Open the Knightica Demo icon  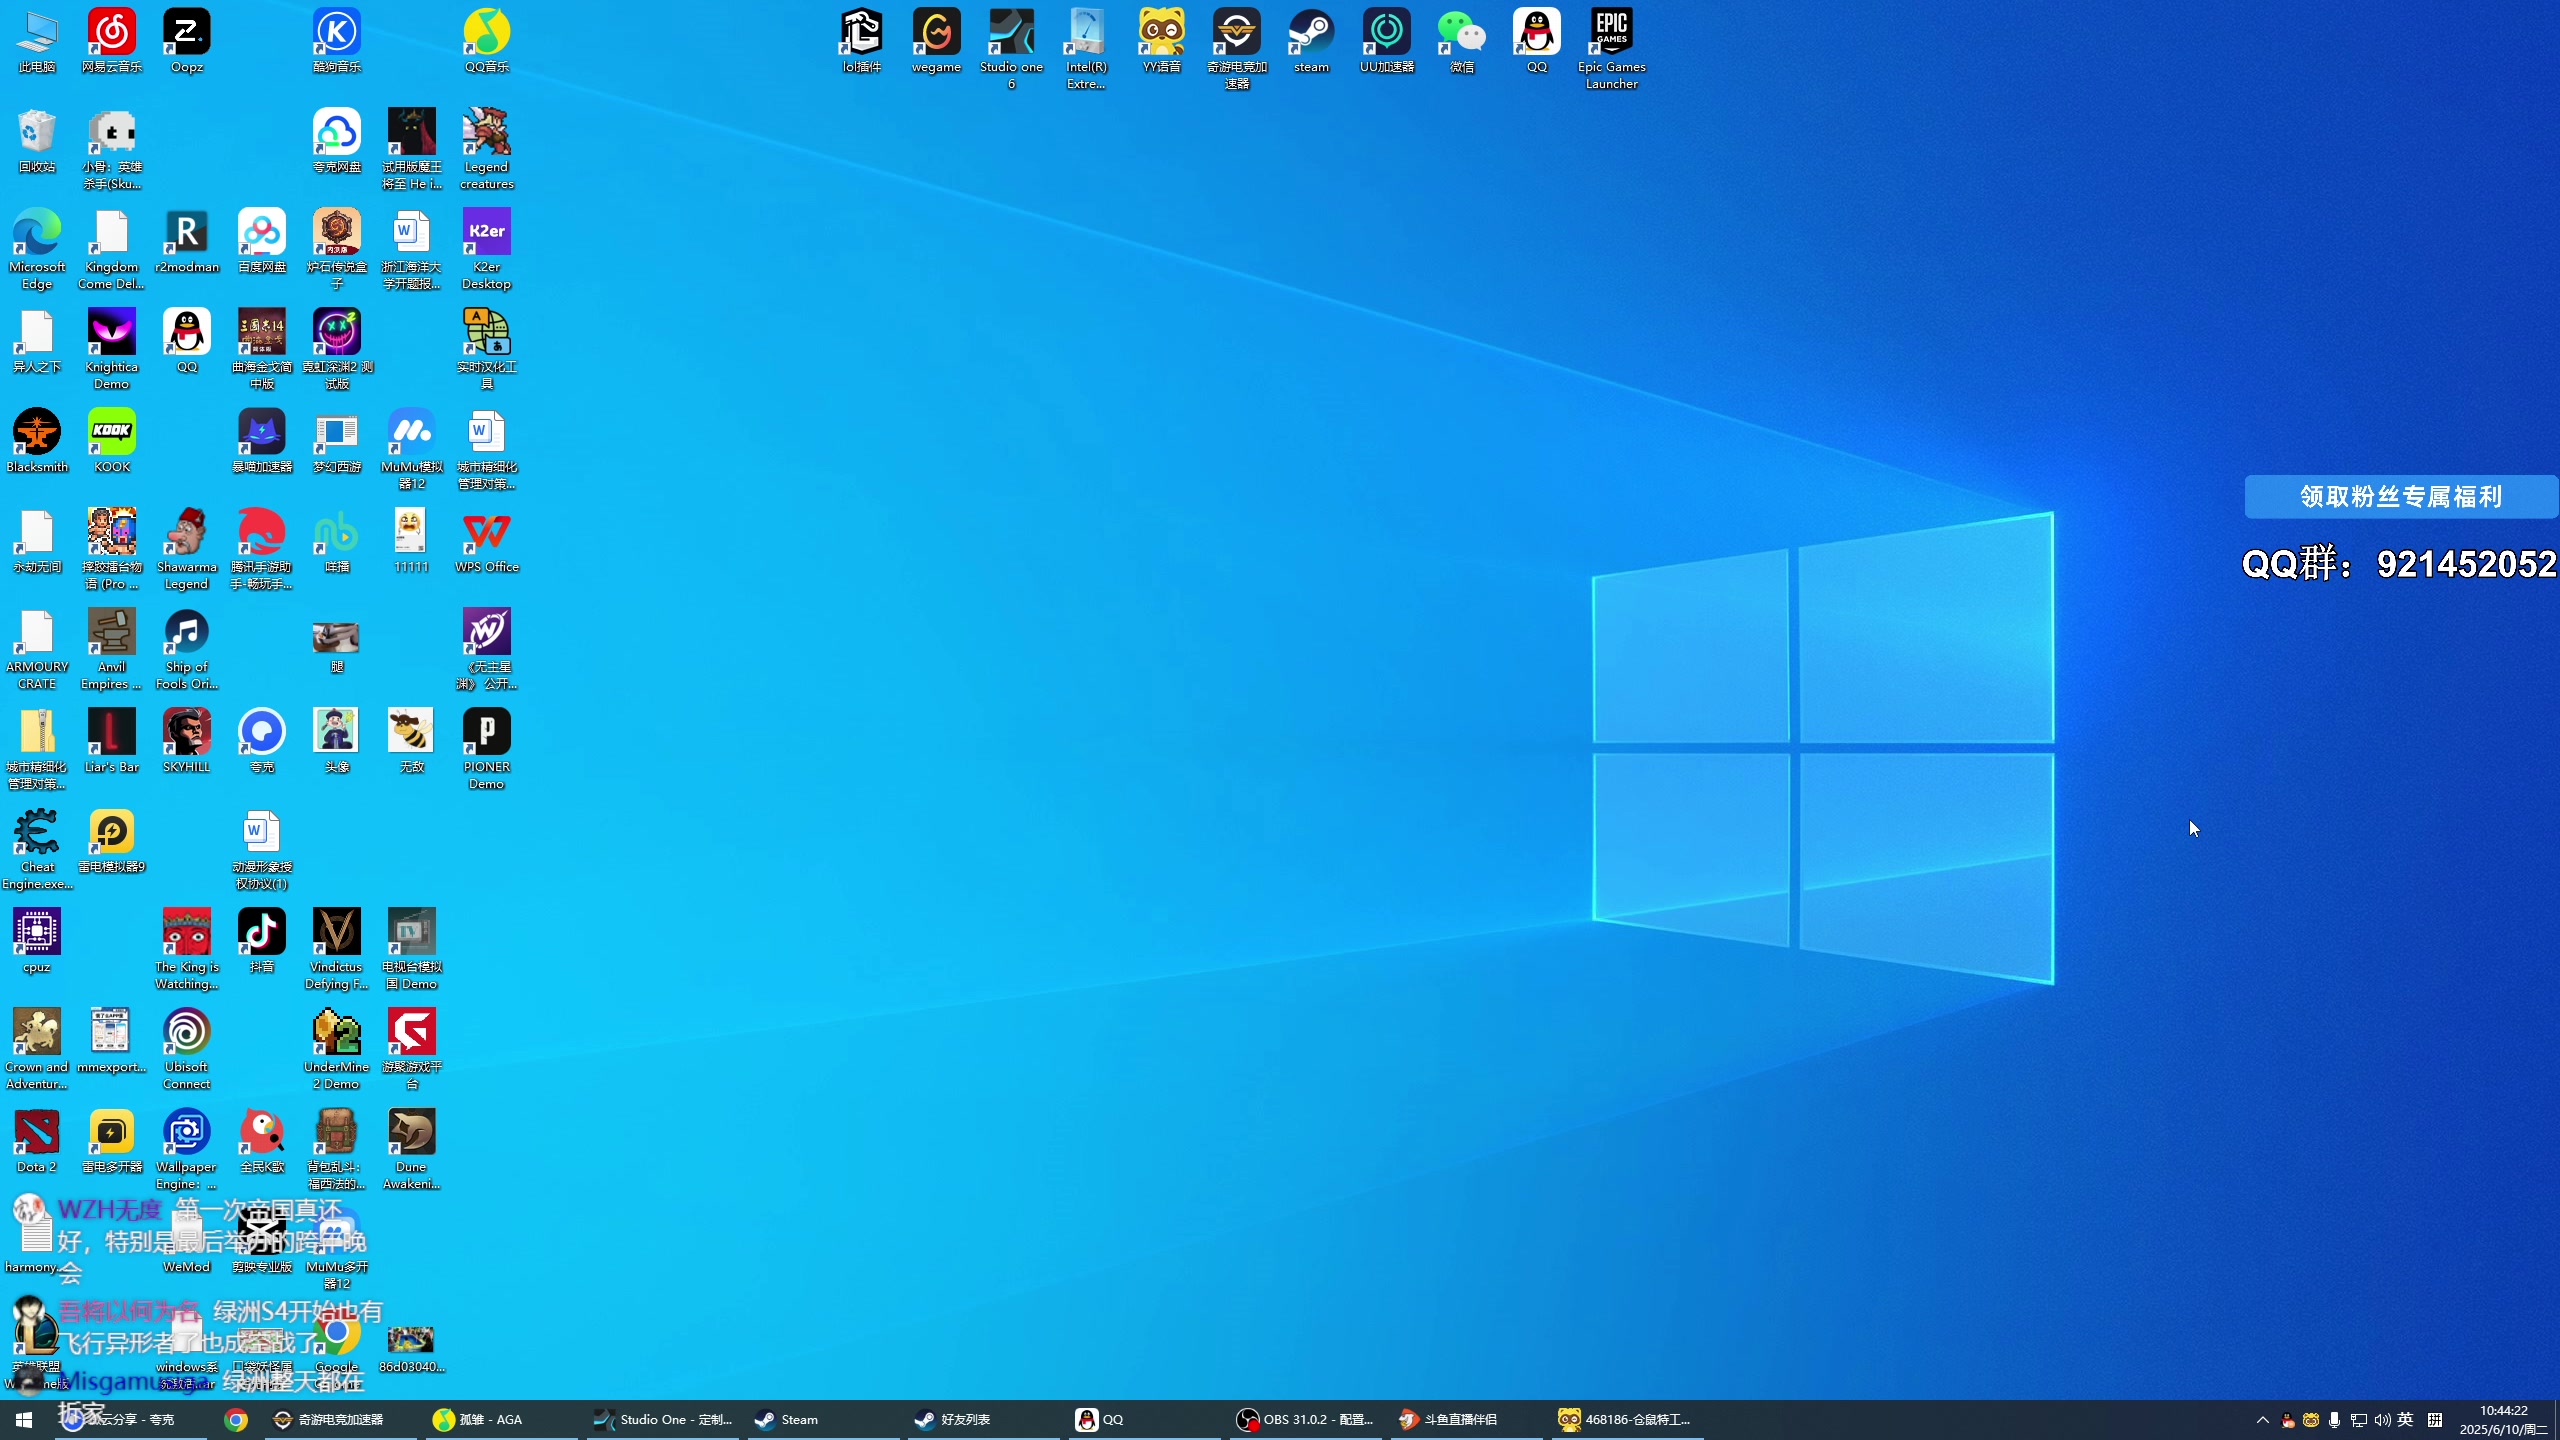pyautogui.click(x=112, y=350)
